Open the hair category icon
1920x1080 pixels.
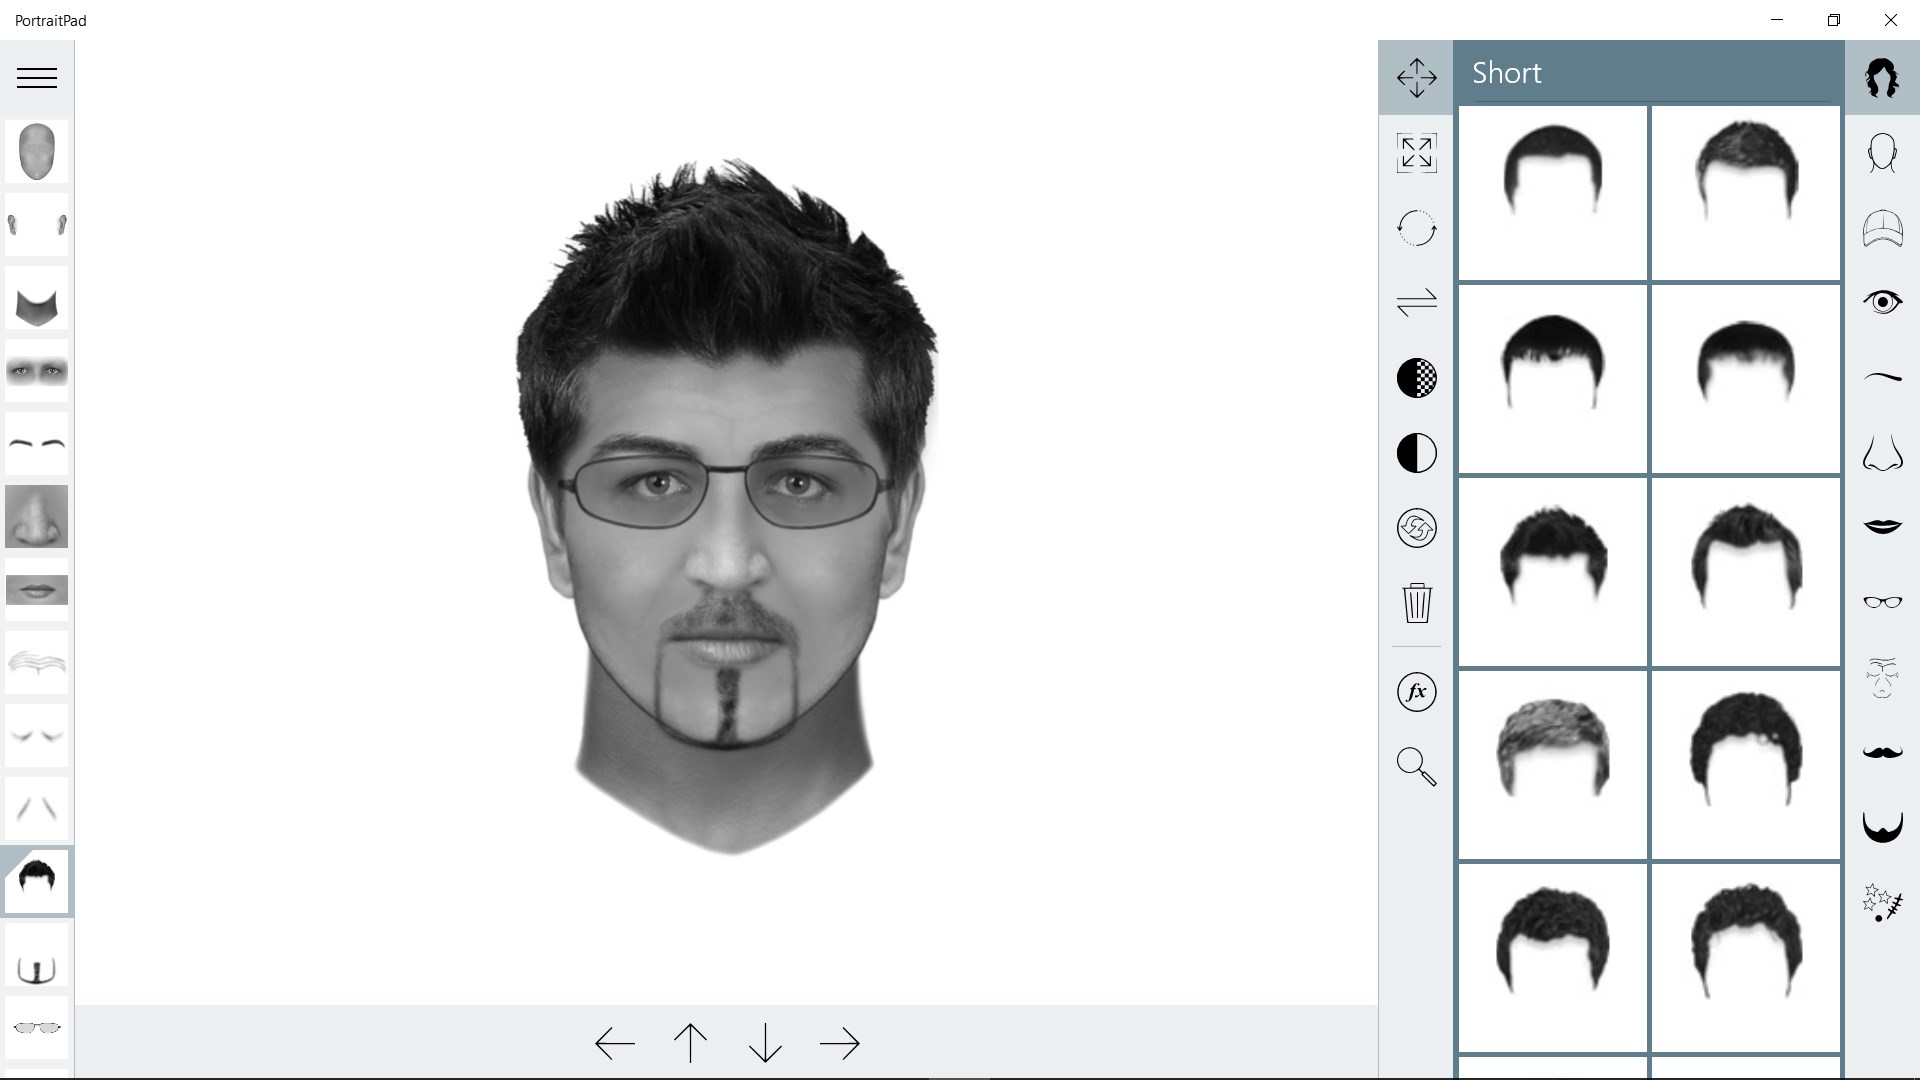point(1881,78)
